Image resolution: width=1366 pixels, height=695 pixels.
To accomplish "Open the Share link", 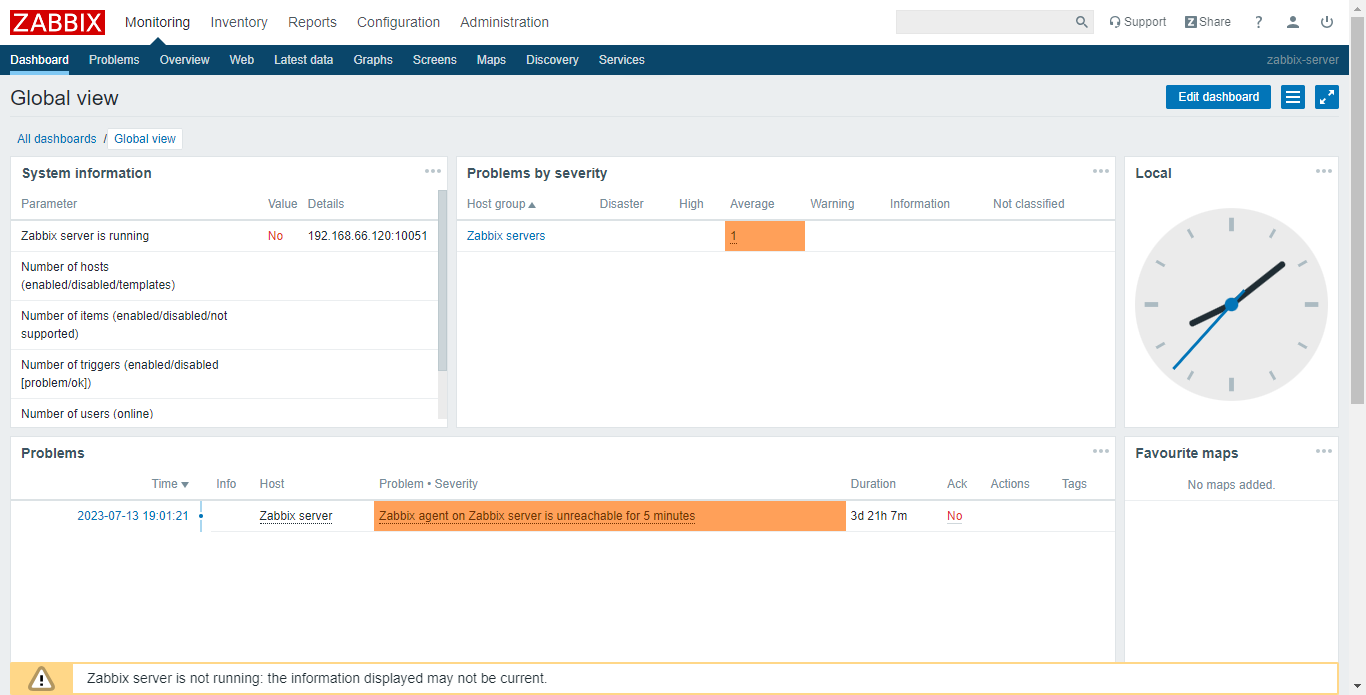I will click(1208, 22).
